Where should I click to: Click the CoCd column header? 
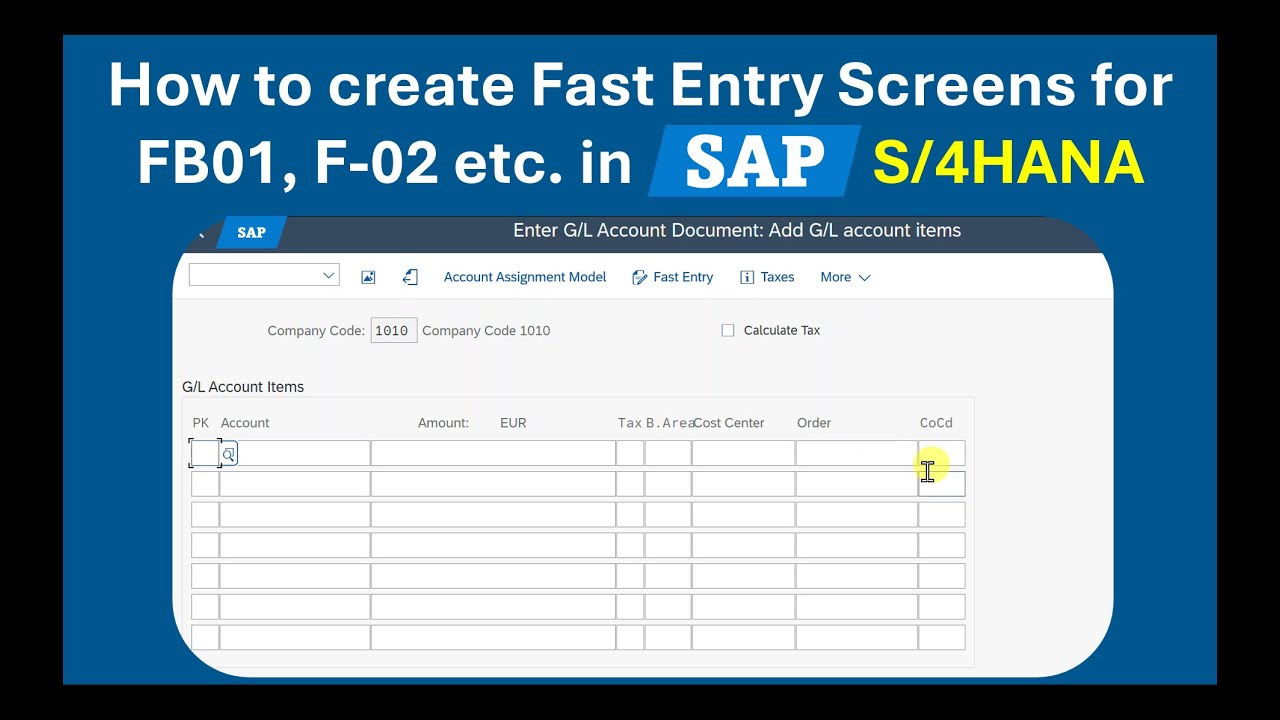click(x=936, y=423)
